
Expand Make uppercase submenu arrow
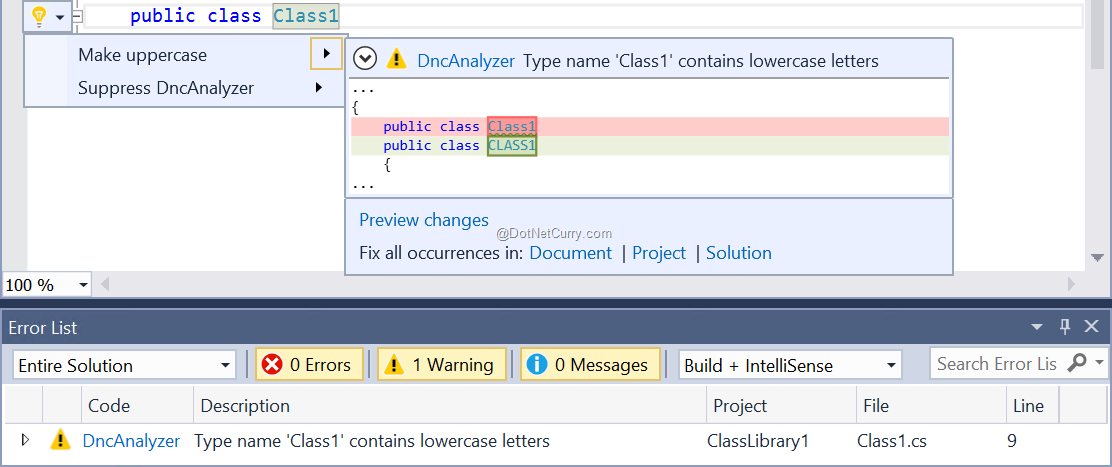(x=327, y=54)
